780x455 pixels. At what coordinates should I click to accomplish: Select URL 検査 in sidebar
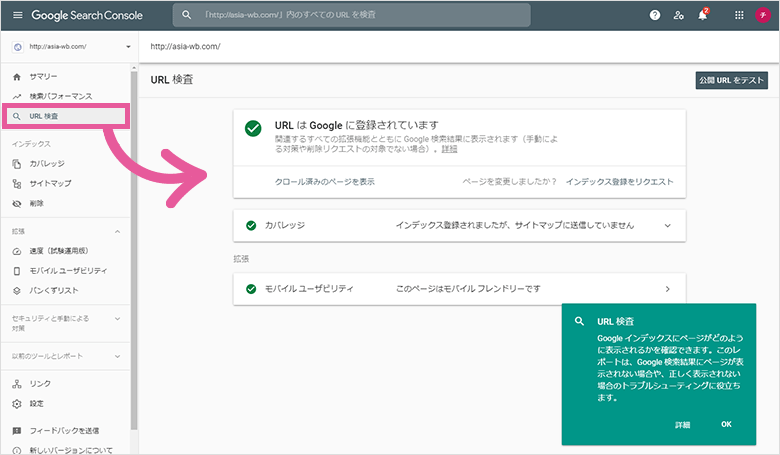[x=65, y=116]
